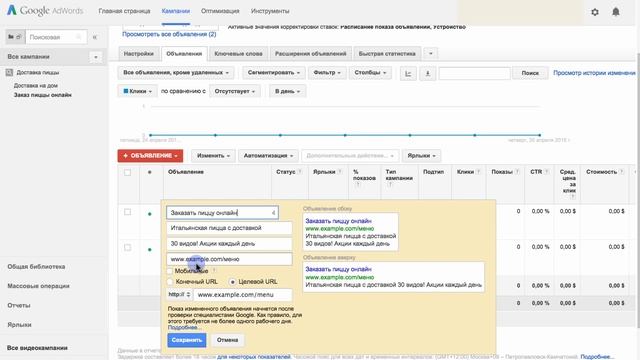Open the Фильтр dropdown
Image resolution: width=640 pixels, height=360 pixels.
click(327, 73)
